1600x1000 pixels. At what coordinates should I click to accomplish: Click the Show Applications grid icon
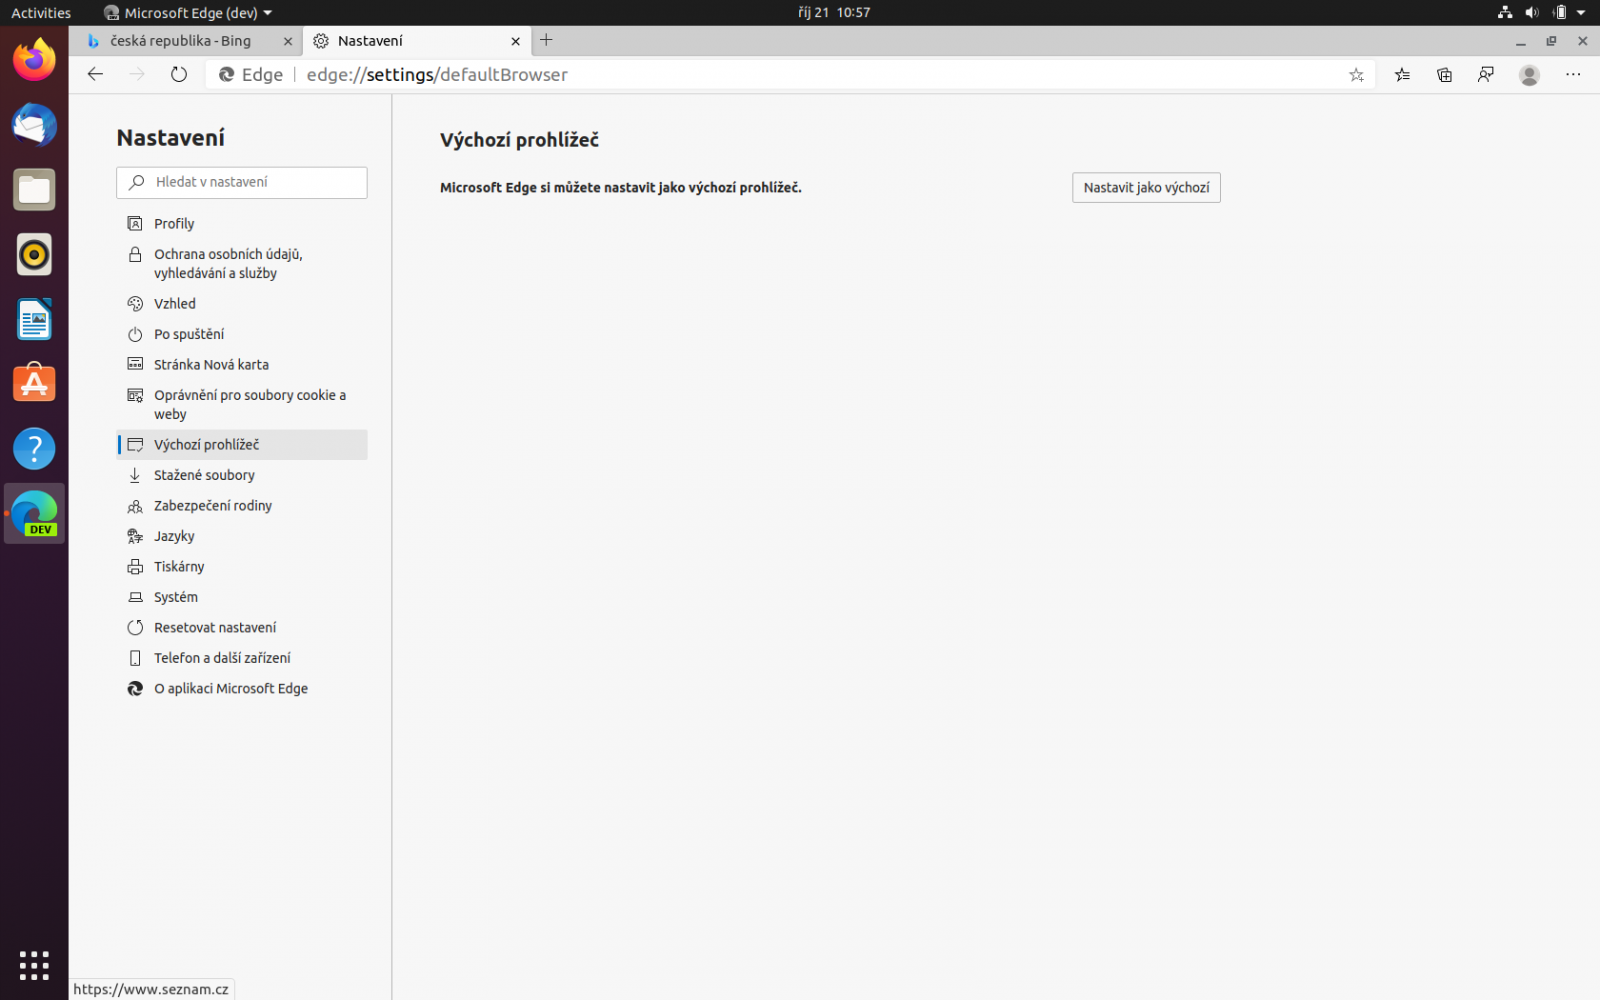pyautogui.click(x=34, y=965)
